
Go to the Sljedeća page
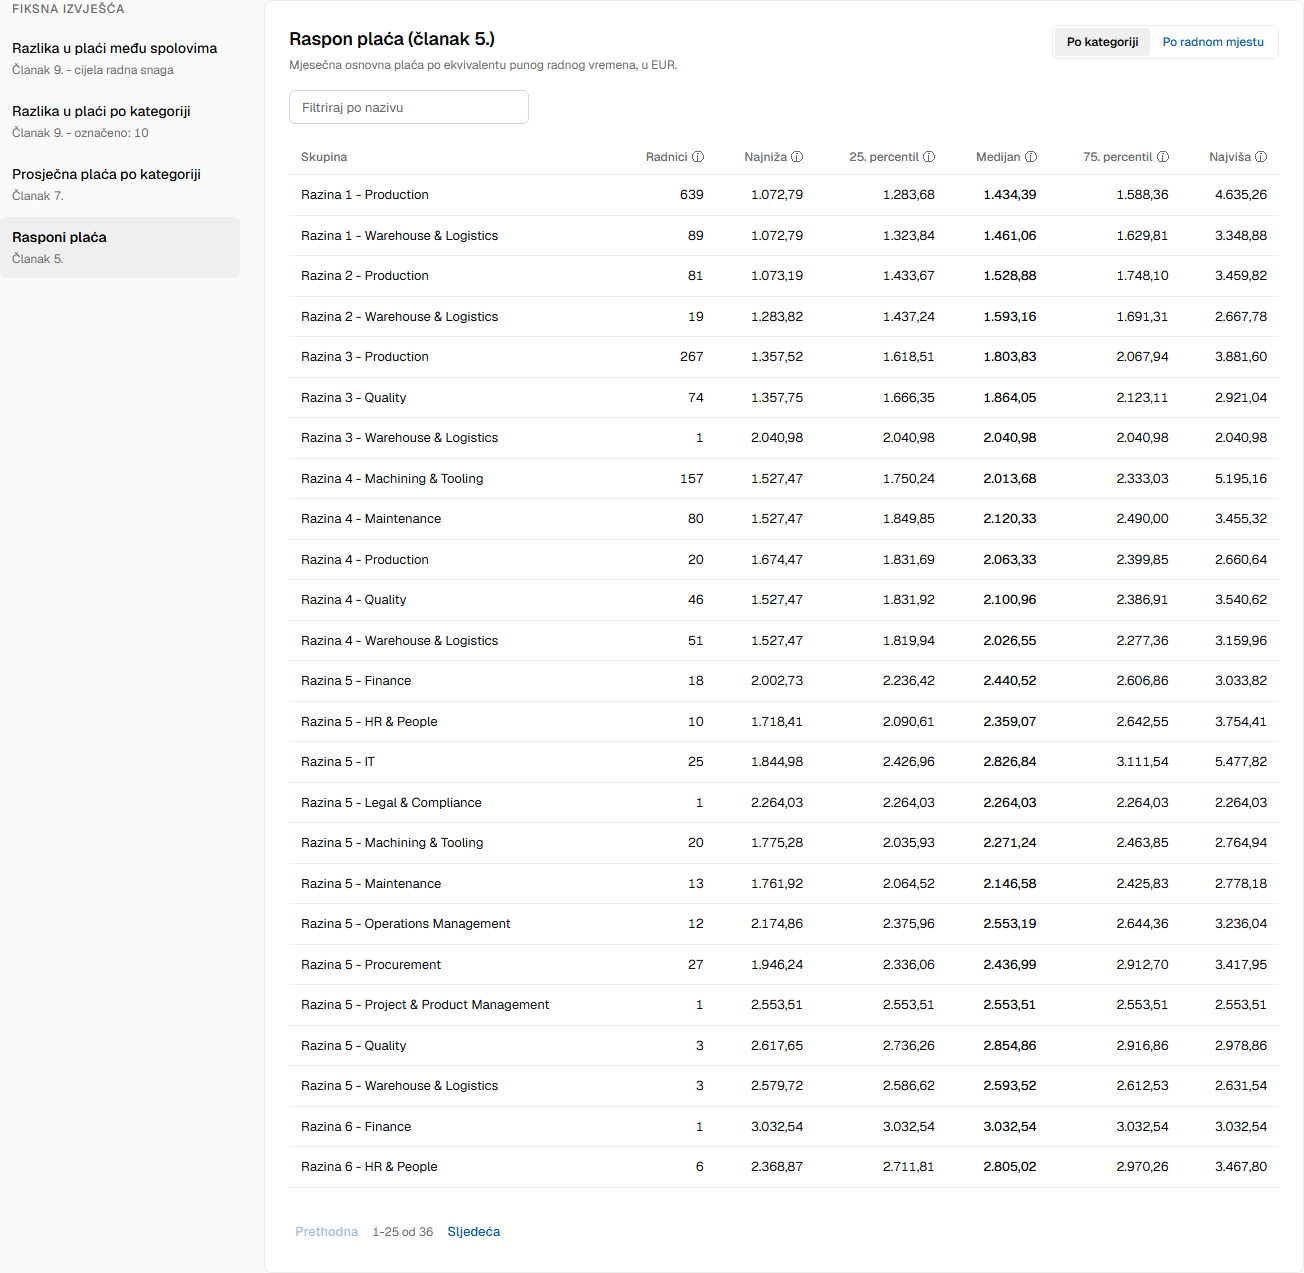pos(474,1232)
